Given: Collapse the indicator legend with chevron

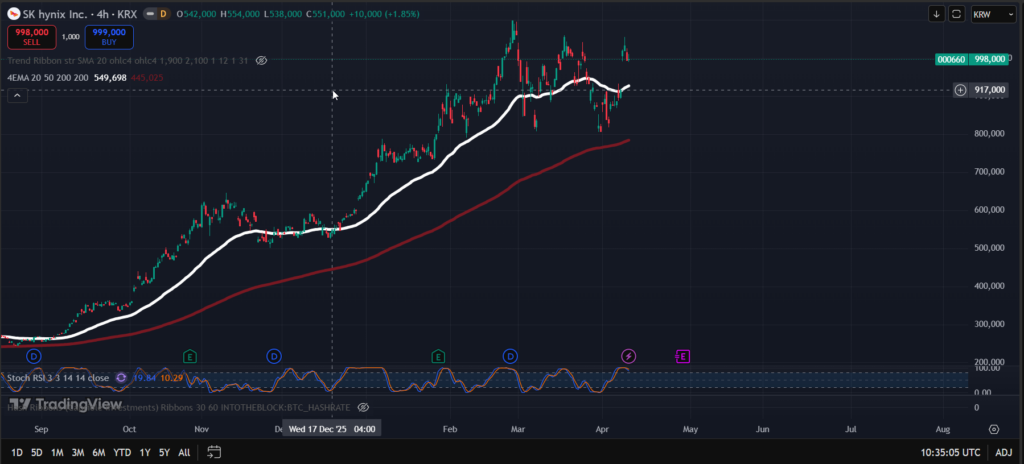Looking at the screenshot, I should pyautogui.click(x=15, y=95).
